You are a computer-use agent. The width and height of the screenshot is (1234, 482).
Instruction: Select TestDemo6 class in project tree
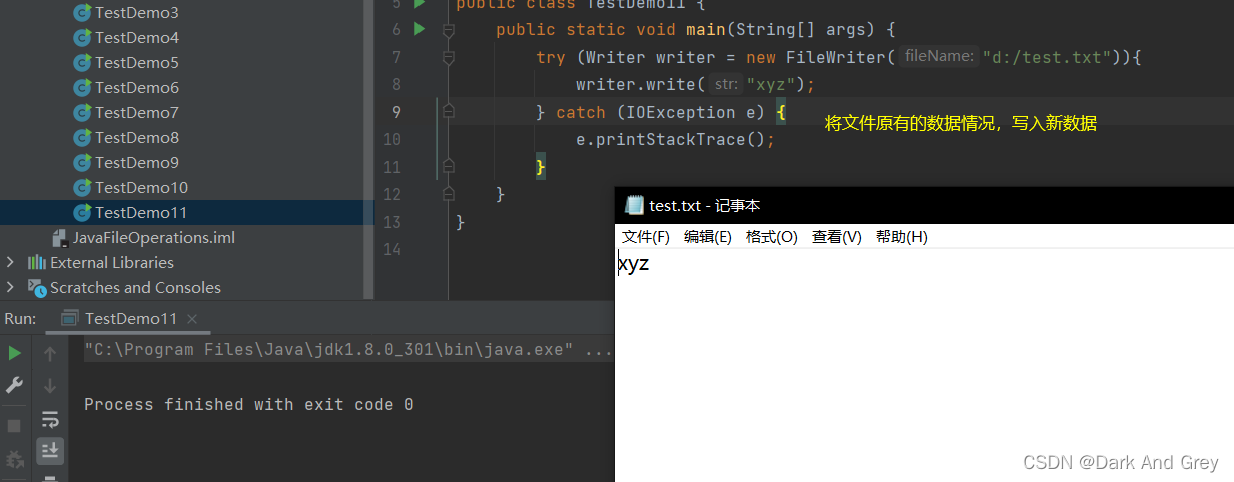tap(137, 87)
